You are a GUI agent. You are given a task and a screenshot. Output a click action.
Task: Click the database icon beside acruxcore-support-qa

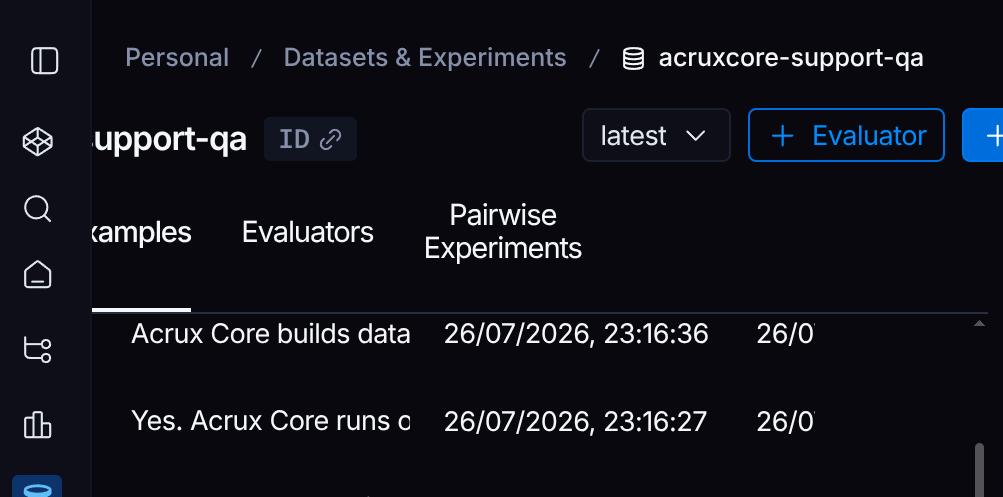[x=633, y=59]
